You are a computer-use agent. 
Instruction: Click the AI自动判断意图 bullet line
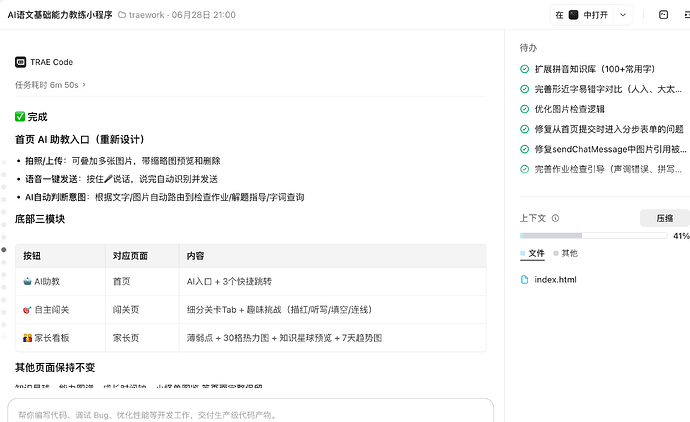[x=165, y=197]
